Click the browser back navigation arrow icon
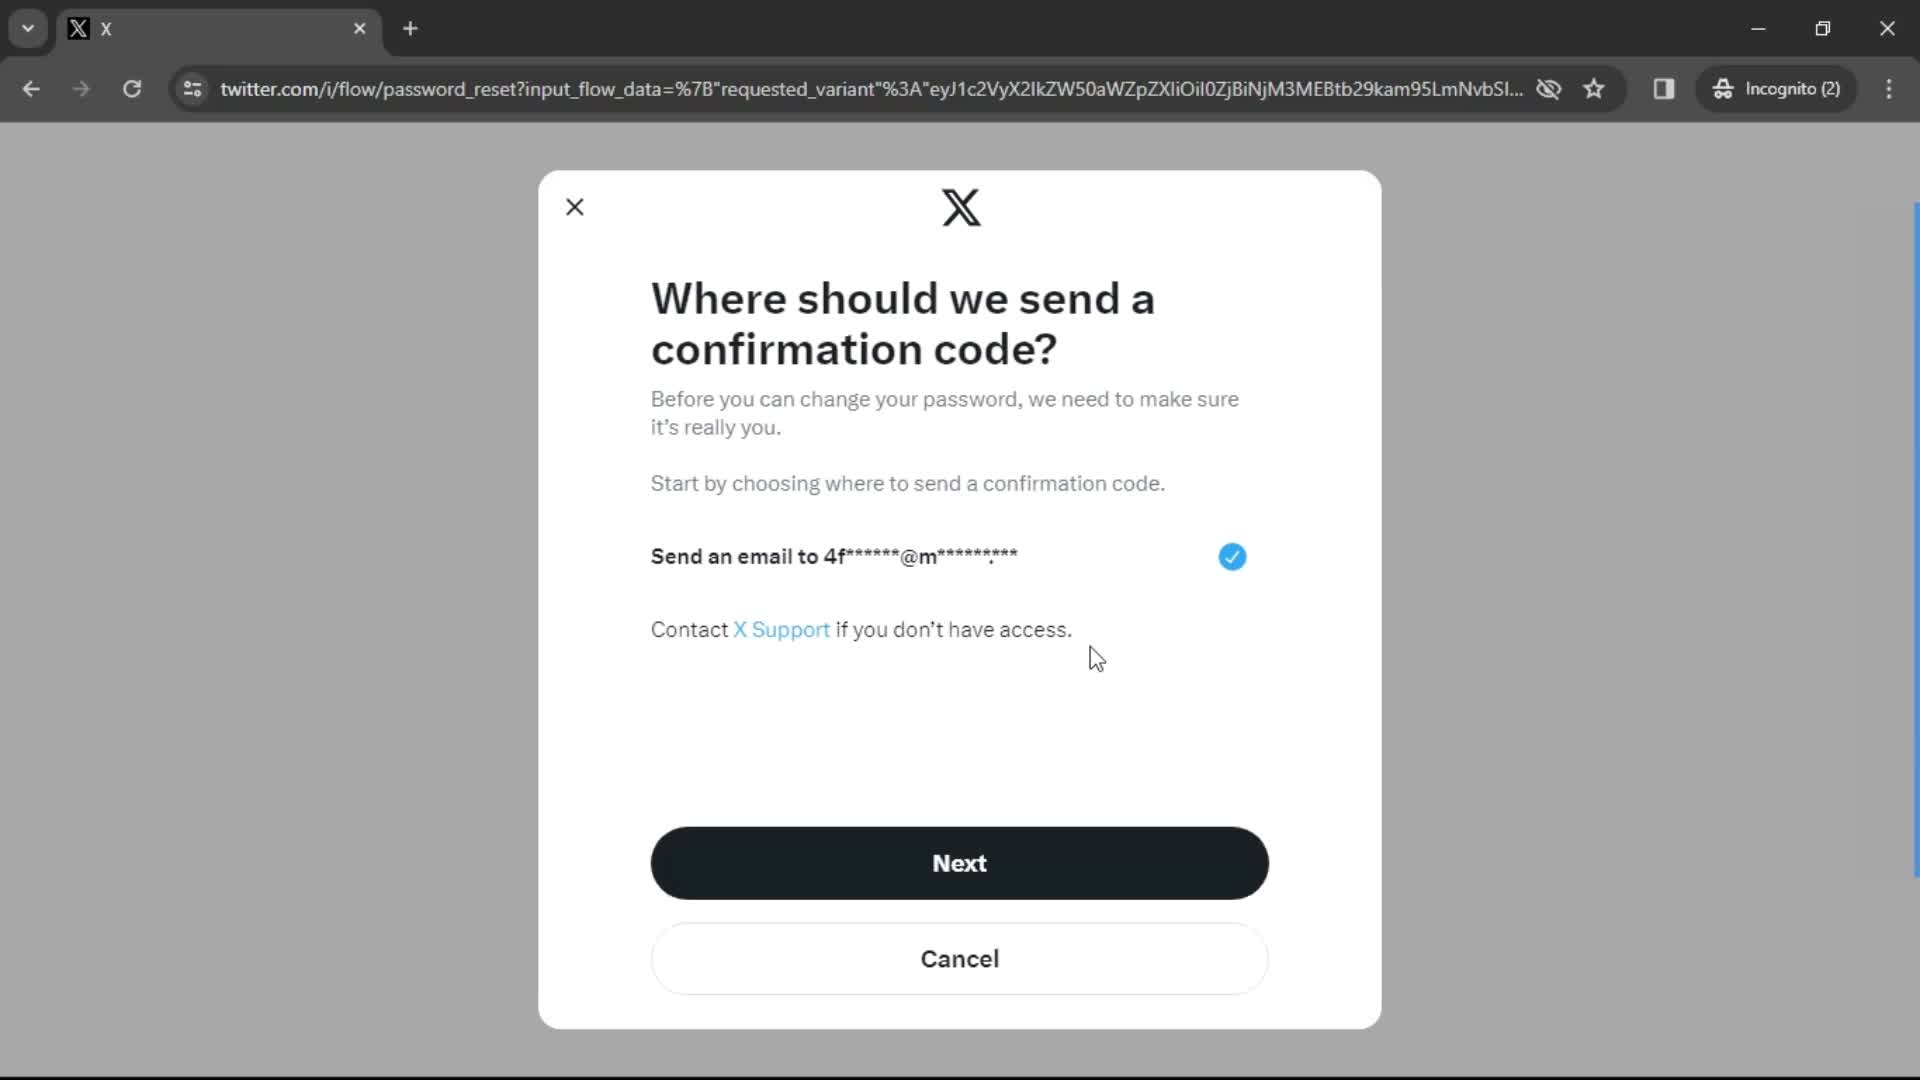Viewport: 1920px width, 1080px height. (32, 88)
